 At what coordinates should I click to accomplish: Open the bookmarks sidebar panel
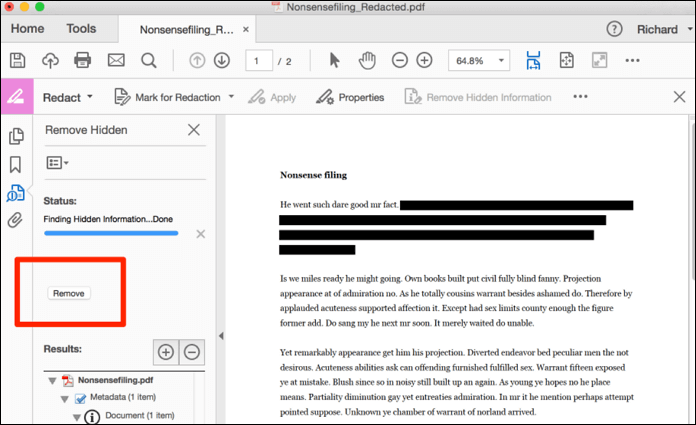[16, 164]
